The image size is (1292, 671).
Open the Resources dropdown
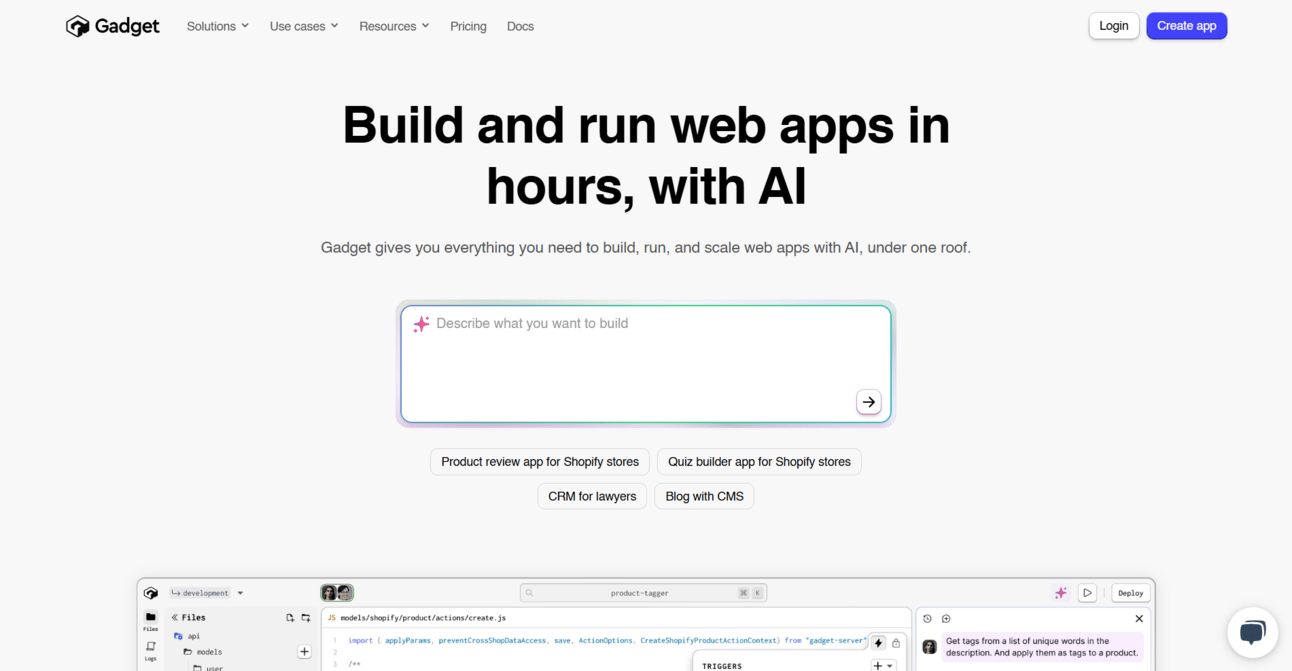tap(394, 26)
